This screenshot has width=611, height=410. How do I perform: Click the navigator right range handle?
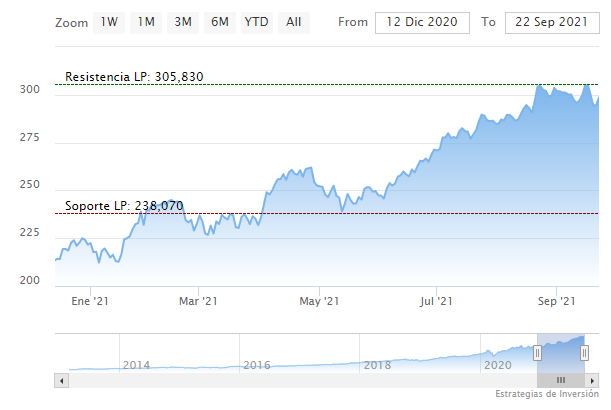coord(584,352)
